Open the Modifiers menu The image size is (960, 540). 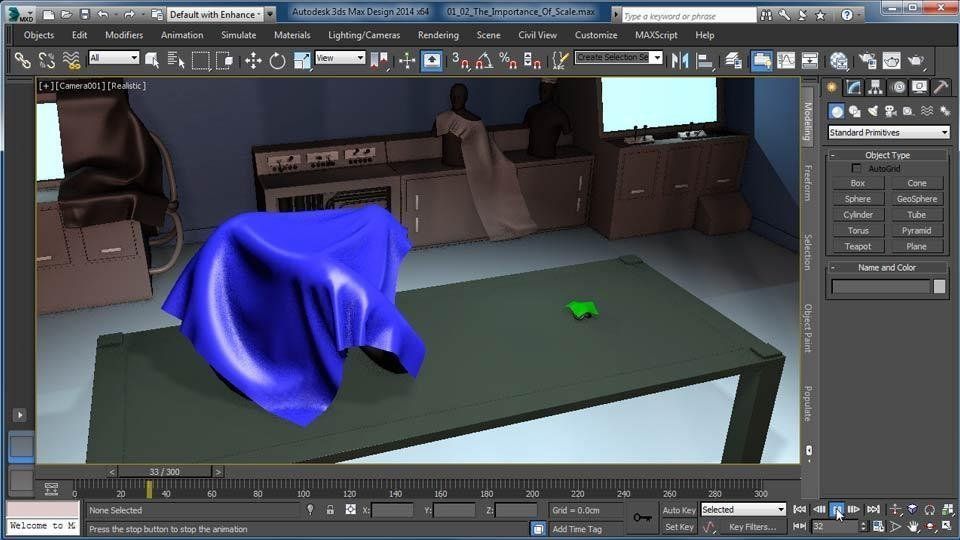[x=124, y=35]
